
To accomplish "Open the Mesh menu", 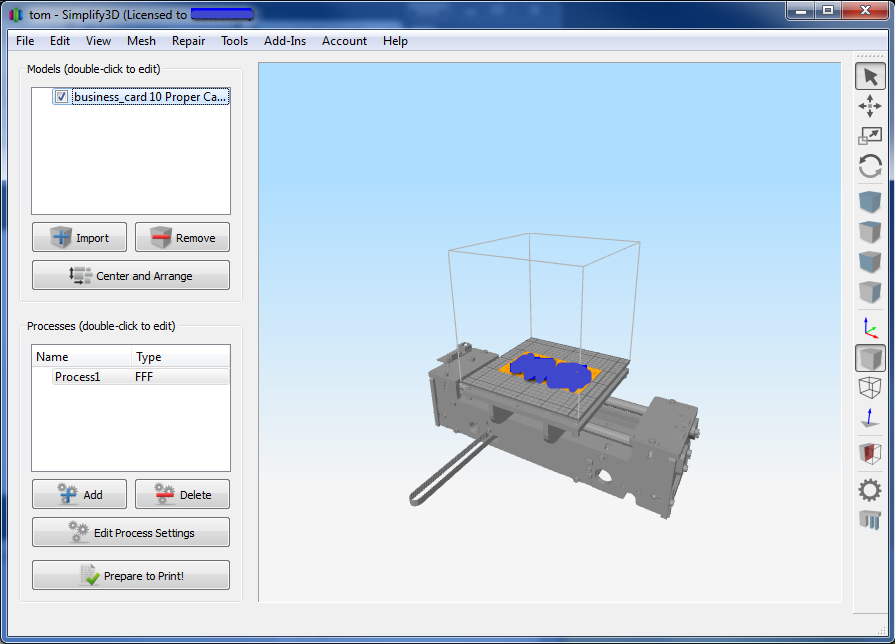I will [x=141, y=41].
